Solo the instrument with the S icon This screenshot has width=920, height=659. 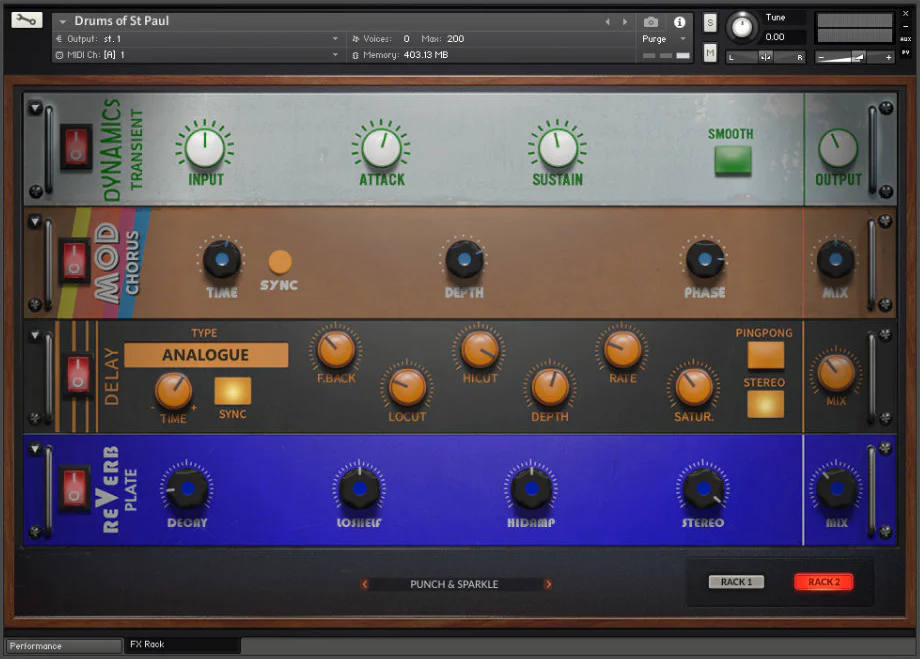point(709,21)
